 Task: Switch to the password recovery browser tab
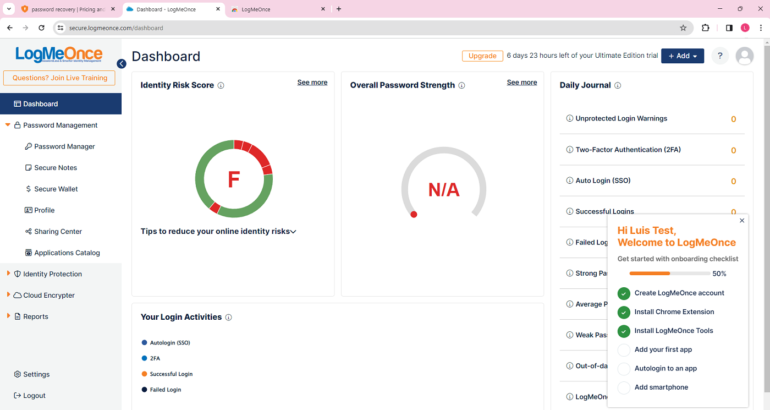[x=66, y=9]
